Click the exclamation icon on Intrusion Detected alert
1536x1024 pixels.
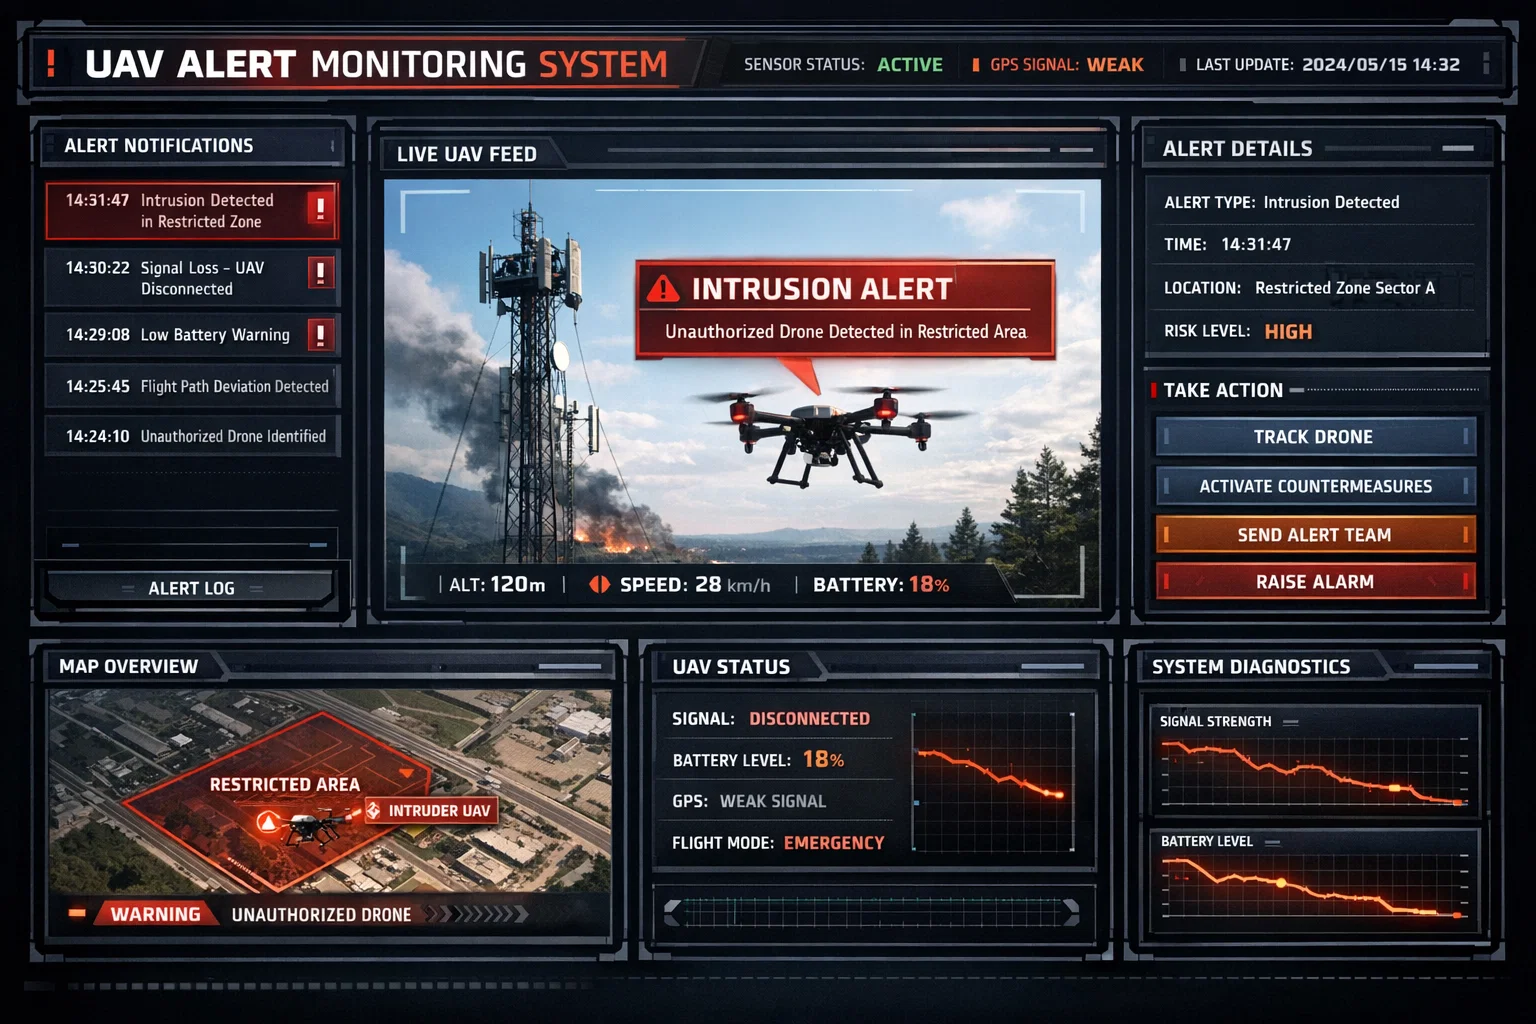[320, 208]
